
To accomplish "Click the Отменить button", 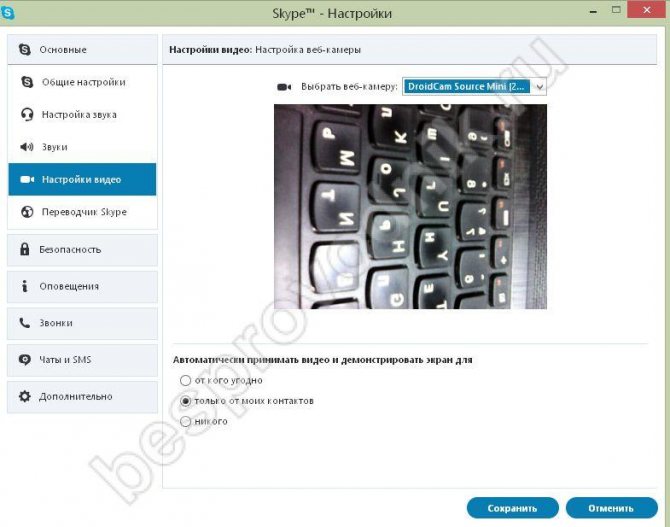I will 611,508.
